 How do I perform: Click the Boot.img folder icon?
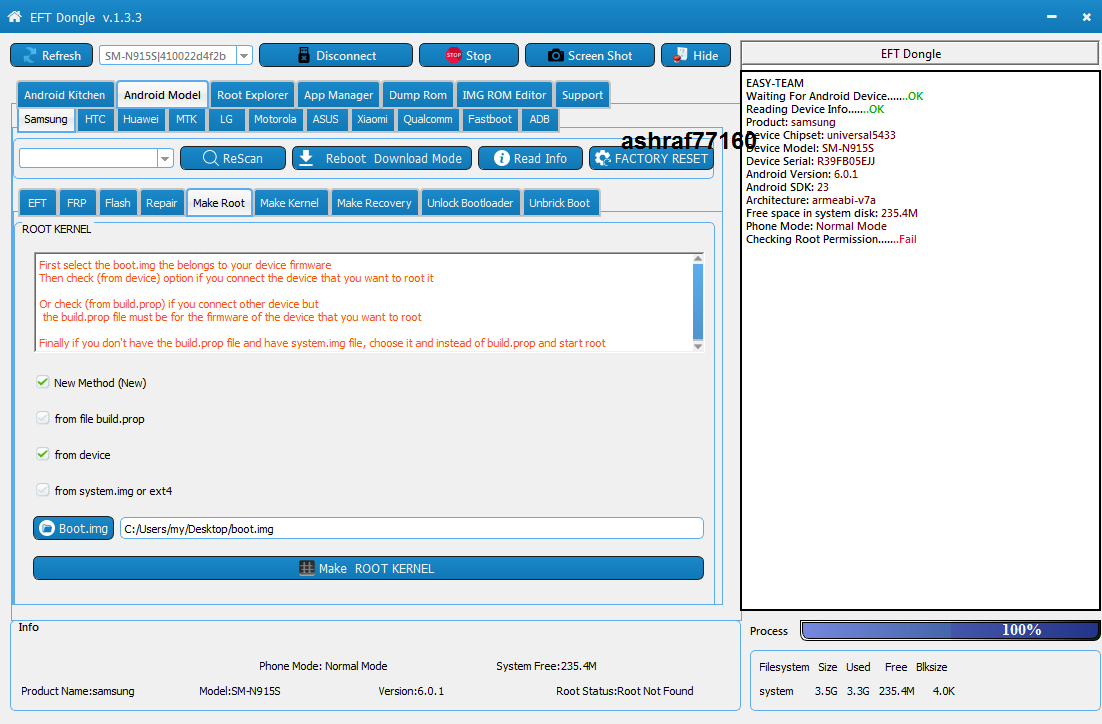47,528
